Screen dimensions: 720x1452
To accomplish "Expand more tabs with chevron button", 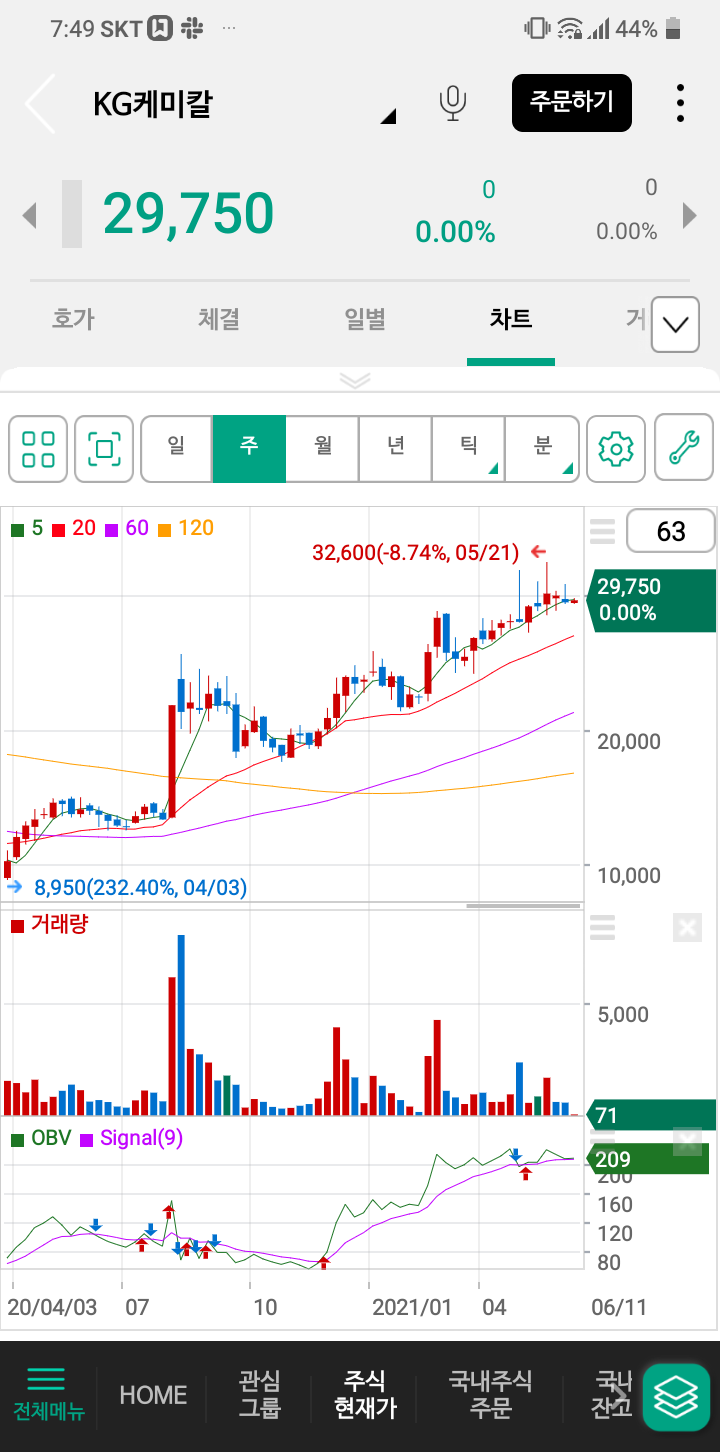I will (x=675, y=324).
